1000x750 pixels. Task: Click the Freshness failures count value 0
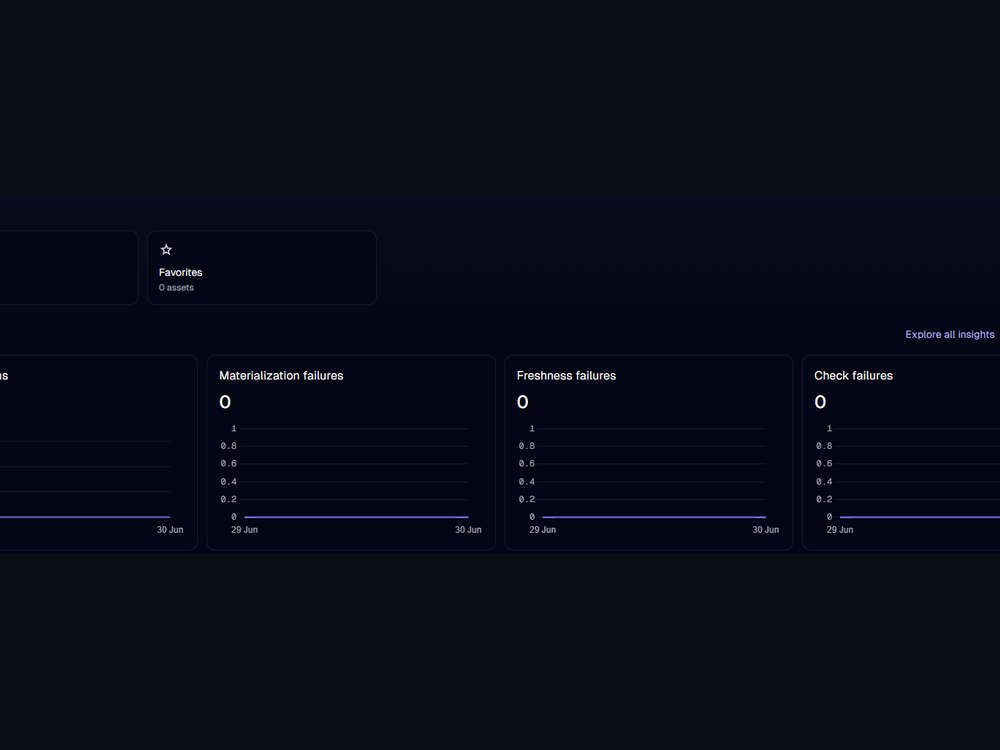click(522, 402)
